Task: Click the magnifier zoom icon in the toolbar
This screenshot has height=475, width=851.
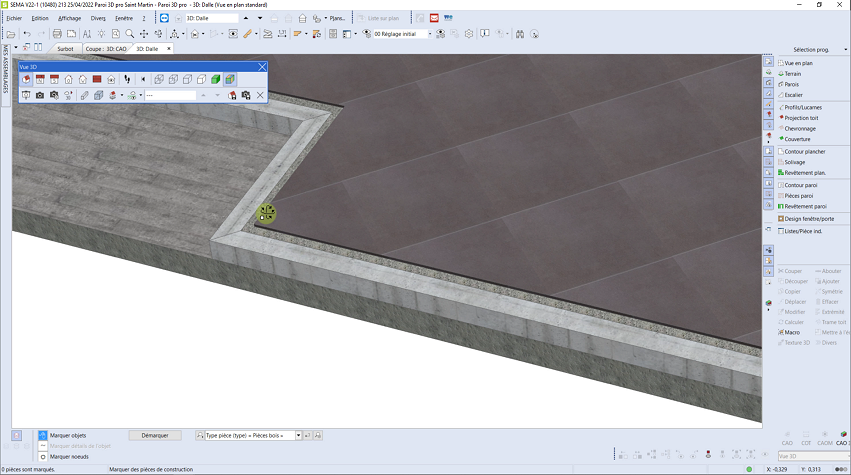Action: point(128,33)
